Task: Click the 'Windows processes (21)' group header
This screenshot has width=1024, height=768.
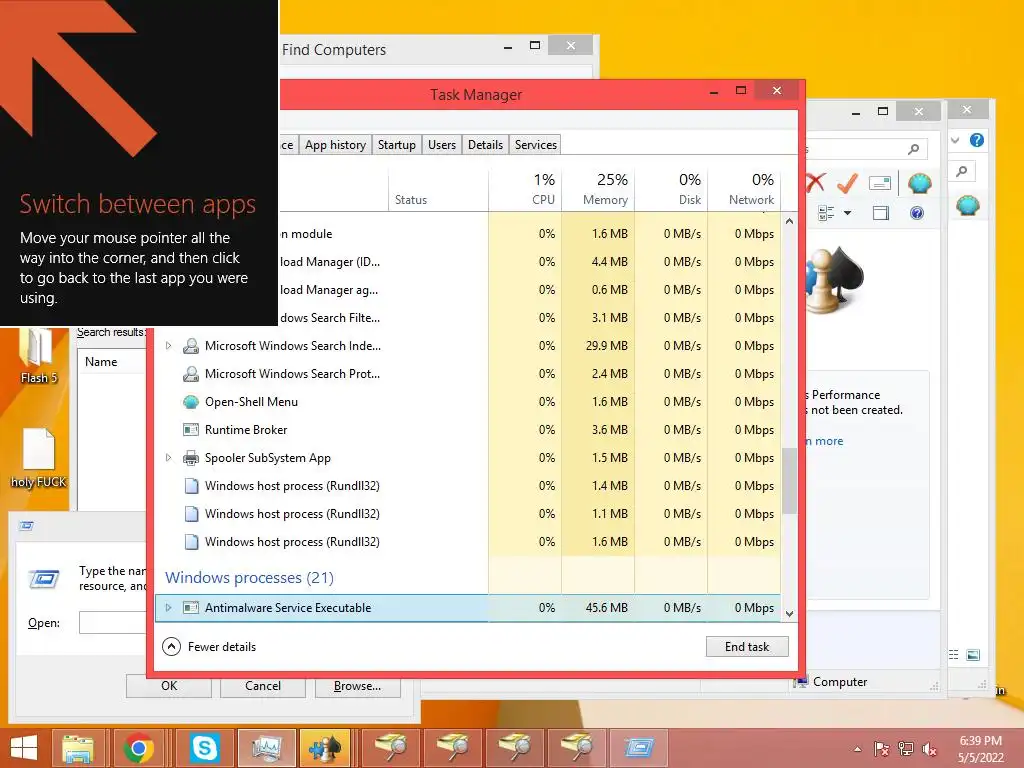Action: [x=249, y=577]
